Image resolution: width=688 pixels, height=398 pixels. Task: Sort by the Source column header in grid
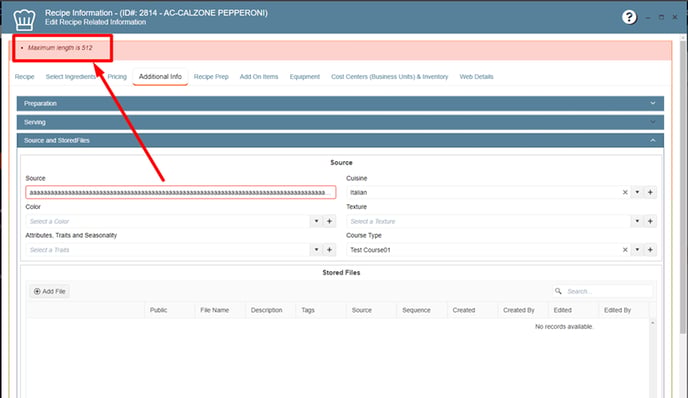coord(371,310)
